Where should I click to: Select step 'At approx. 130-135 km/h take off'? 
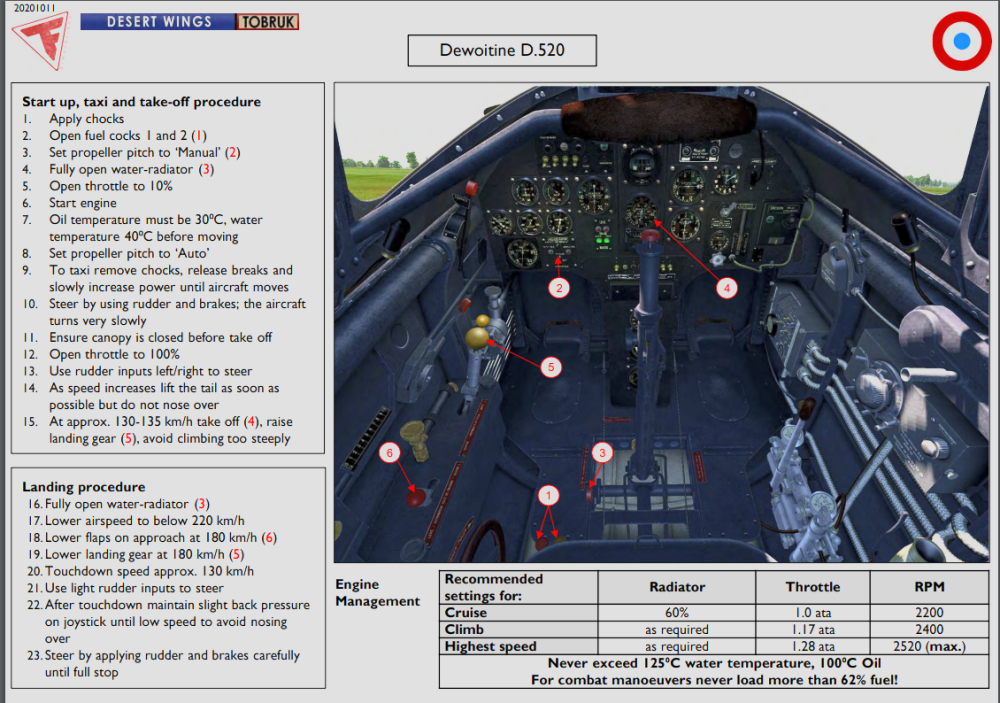coord(158,430)
